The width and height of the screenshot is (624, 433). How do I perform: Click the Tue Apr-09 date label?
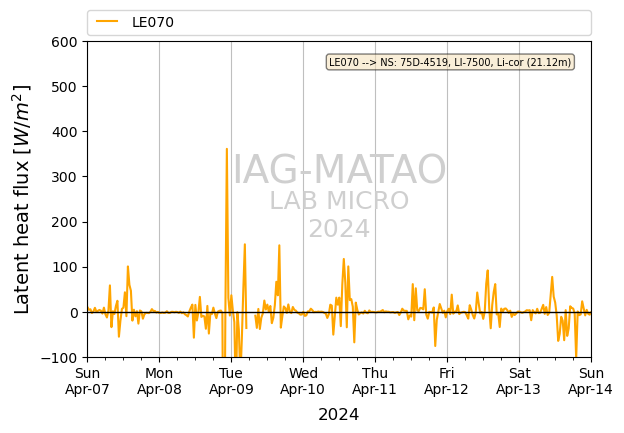(x=231, y=381)
